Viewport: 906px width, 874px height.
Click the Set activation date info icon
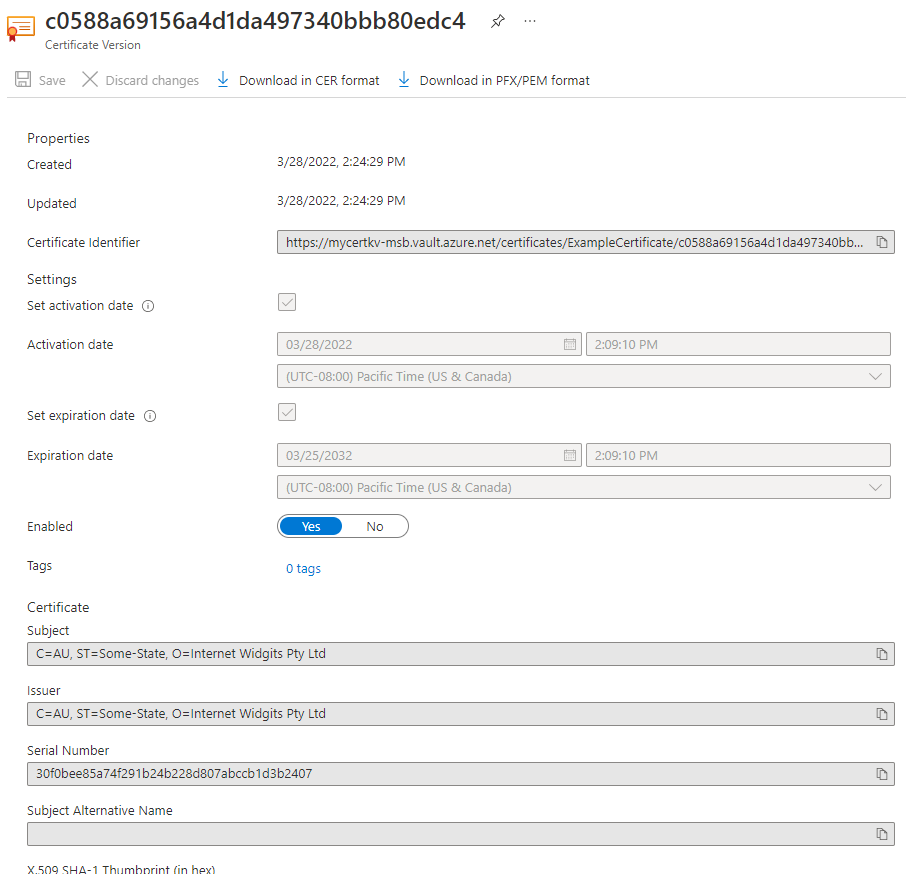(148, 306)
